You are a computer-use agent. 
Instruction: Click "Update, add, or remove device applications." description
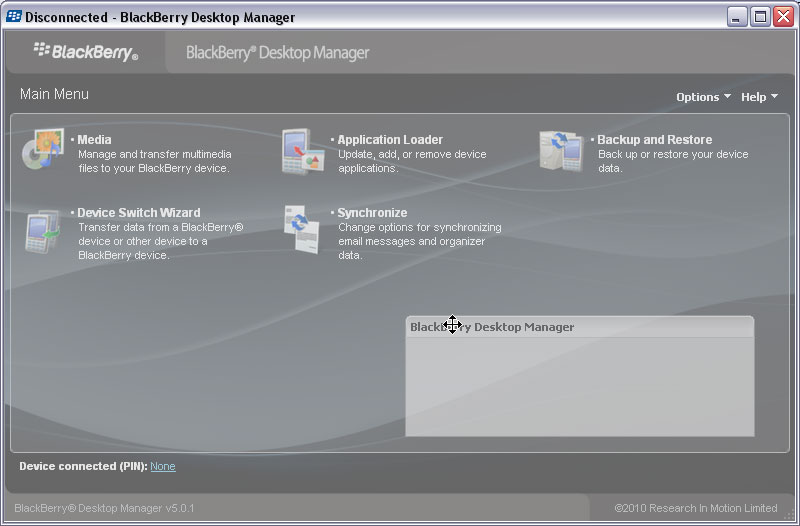point(412,161)
